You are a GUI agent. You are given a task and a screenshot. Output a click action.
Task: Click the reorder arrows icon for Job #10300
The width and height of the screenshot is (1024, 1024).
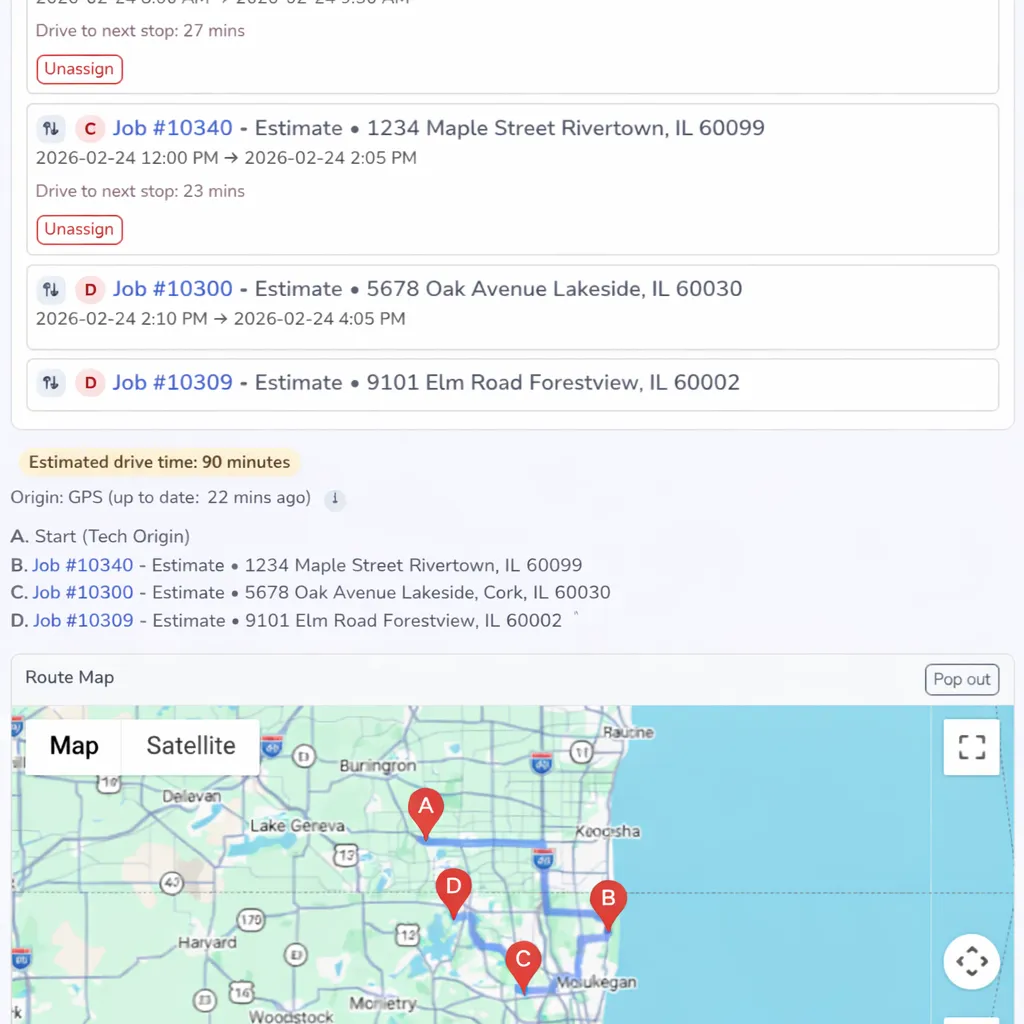point(51,289)
